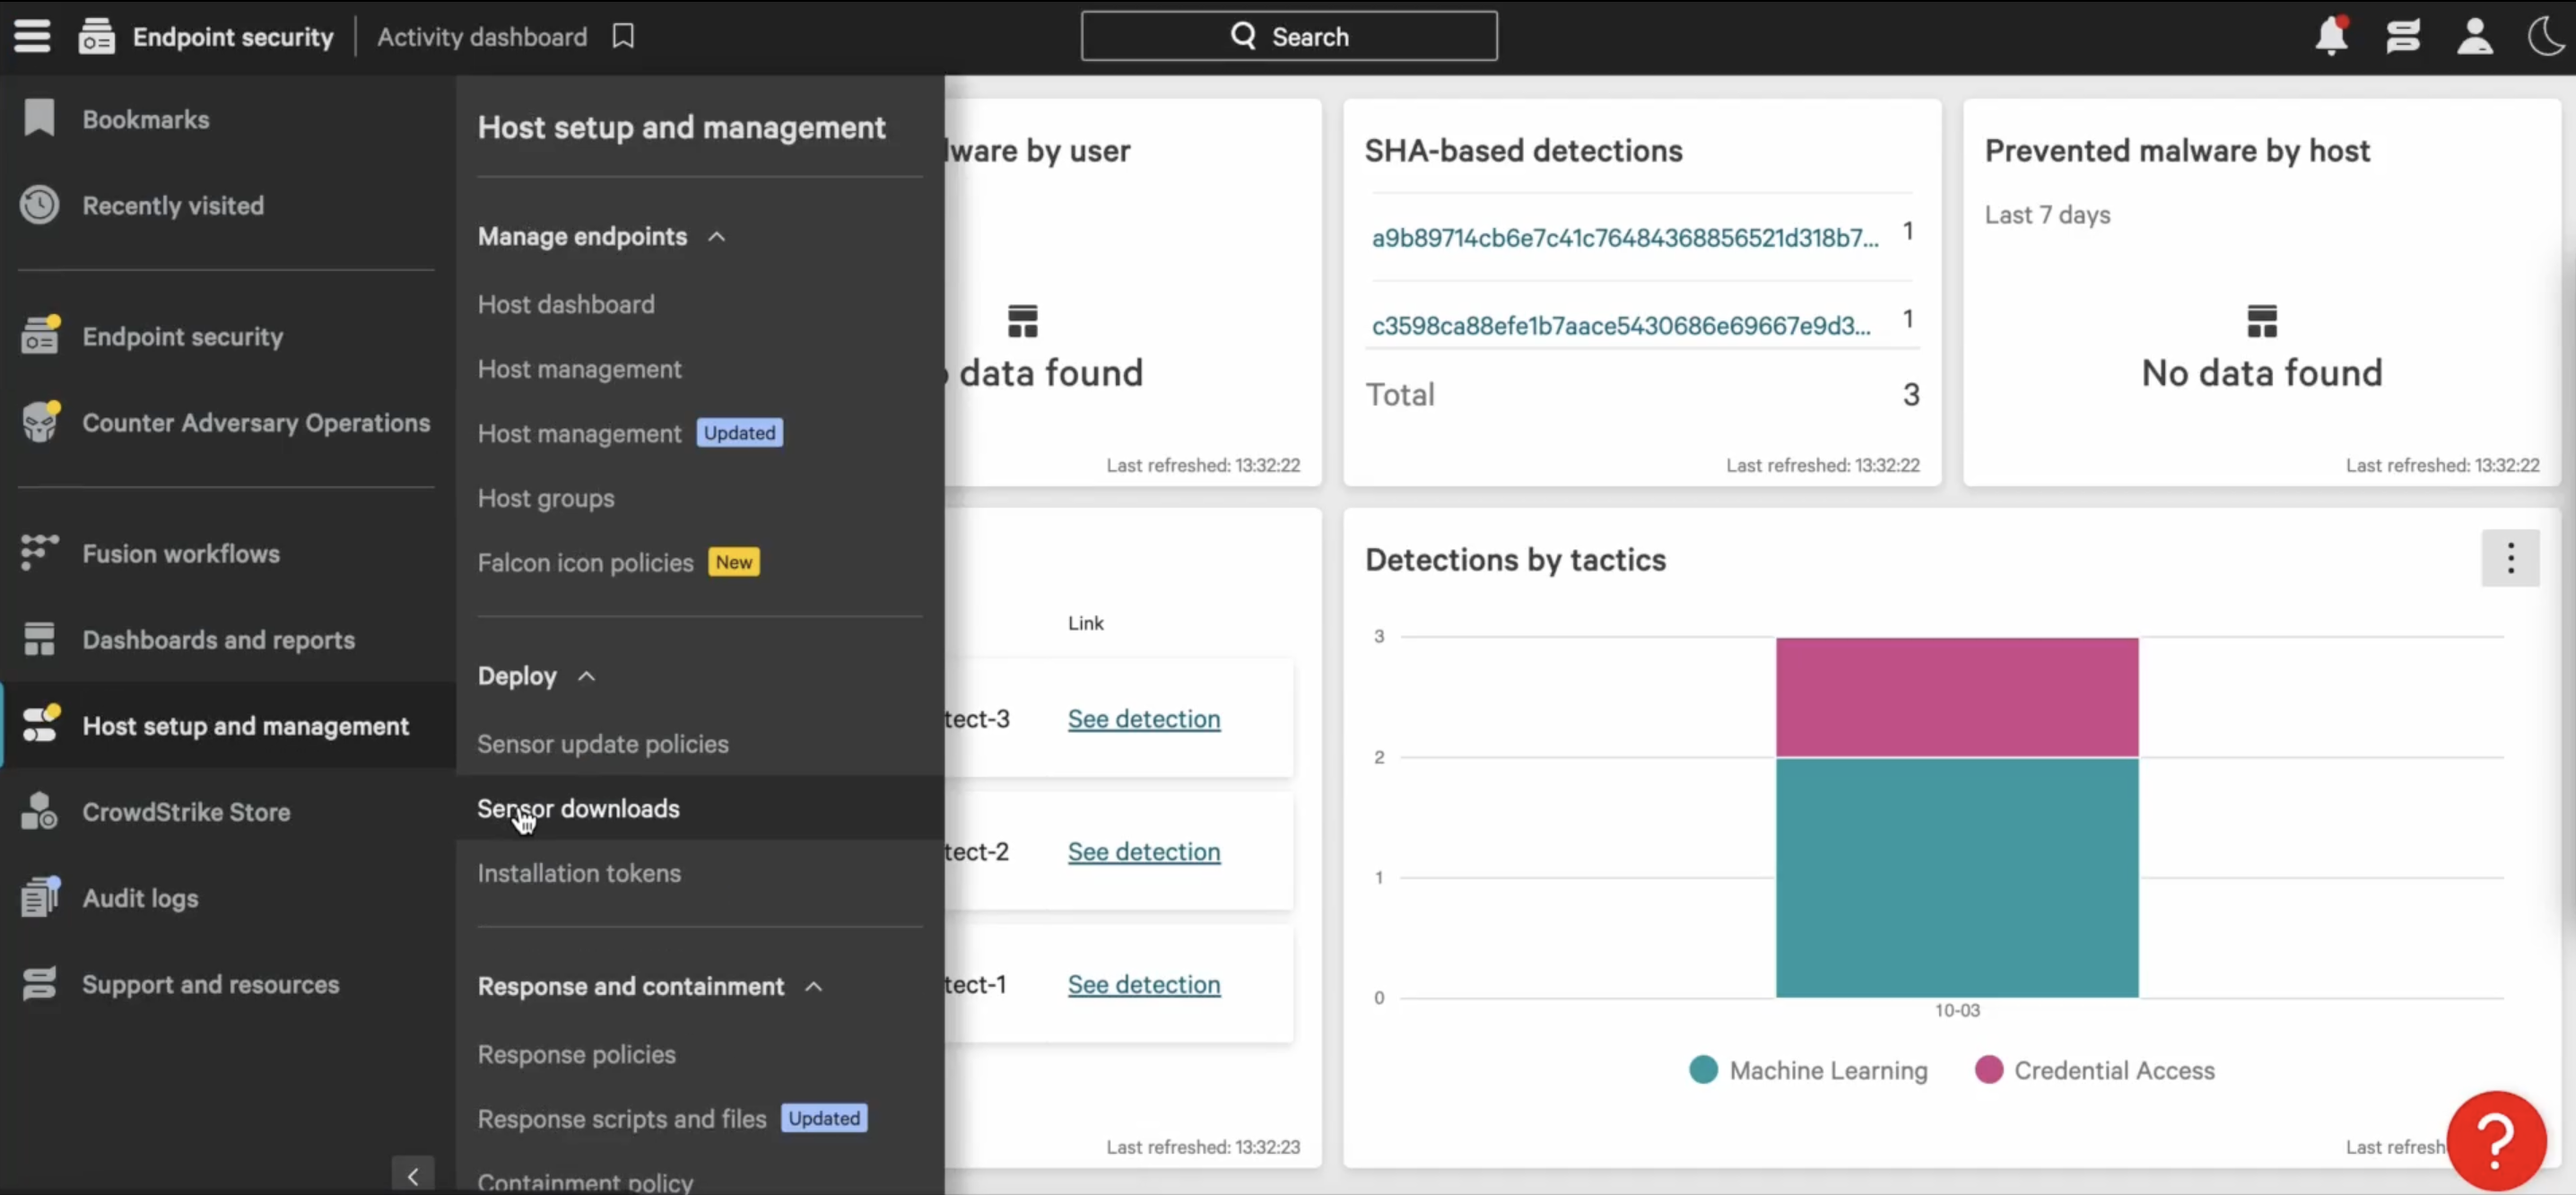Open Sensor update policies
The width and height of the screenshot is (2576, 1195).
(603, 744)
